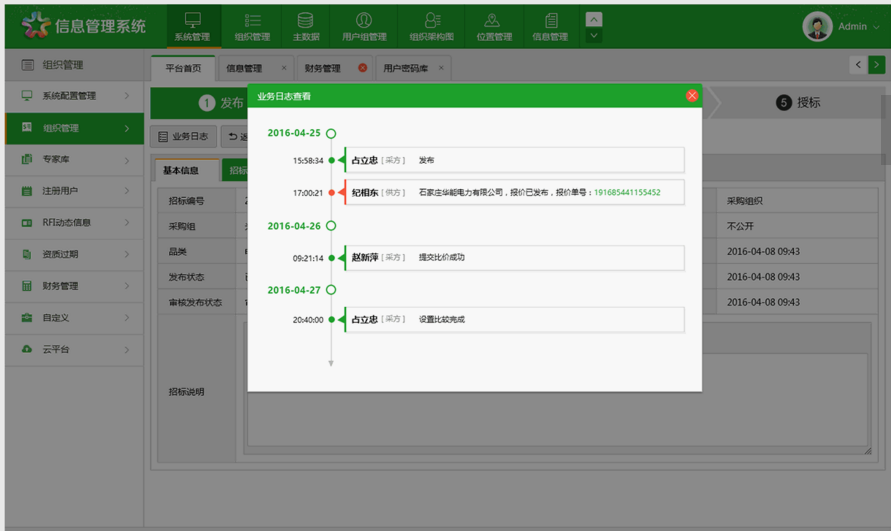891x531 pixels.
Task: Click 系统配置管理 monitor icon in sidebar
Action: (27, 96)
